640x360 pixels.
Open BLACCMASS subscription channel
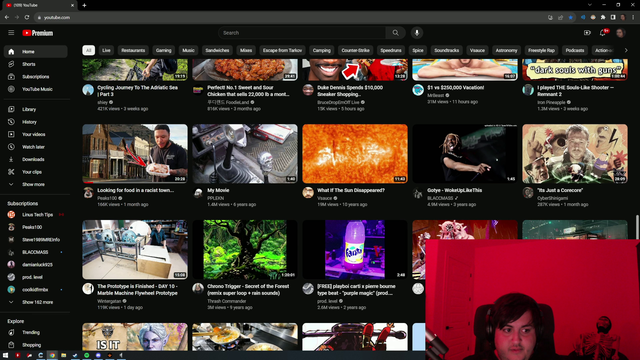tap(36, 252)
